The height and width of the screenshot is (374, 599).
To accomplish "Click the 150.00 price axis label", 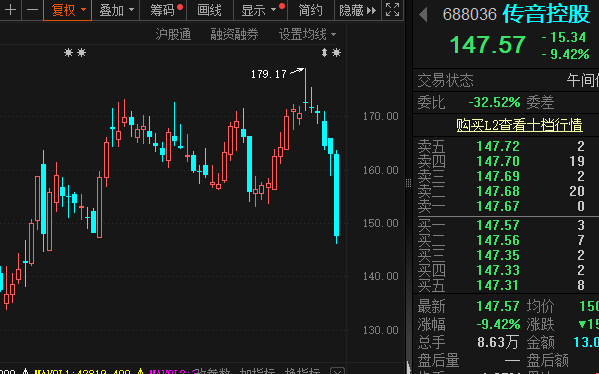I will 380,223.
